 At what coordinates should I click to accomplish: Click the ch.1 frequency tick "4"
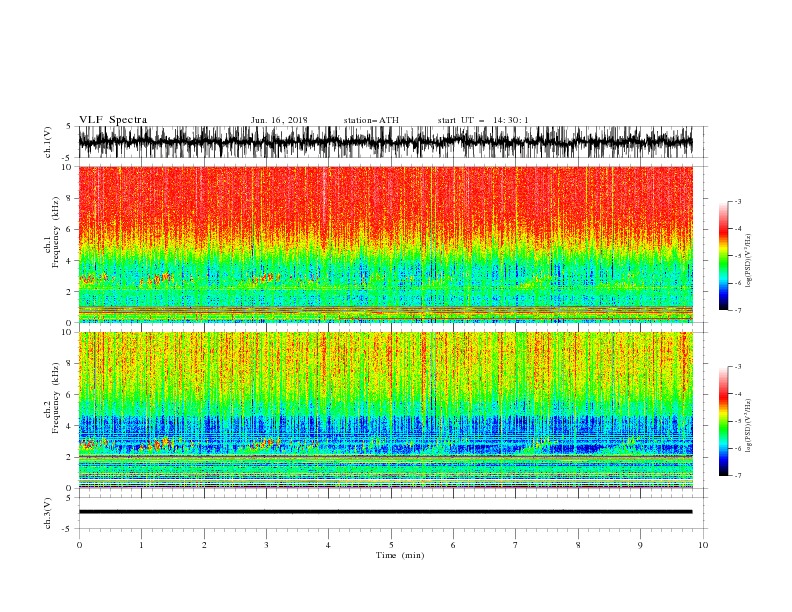(69, 261)
